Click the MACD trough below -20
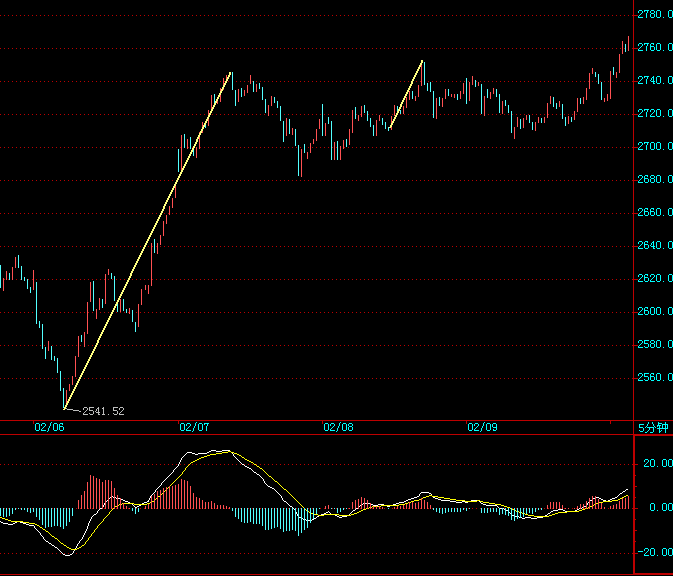The width and height of the screenshot is (673, 576). 68,552
